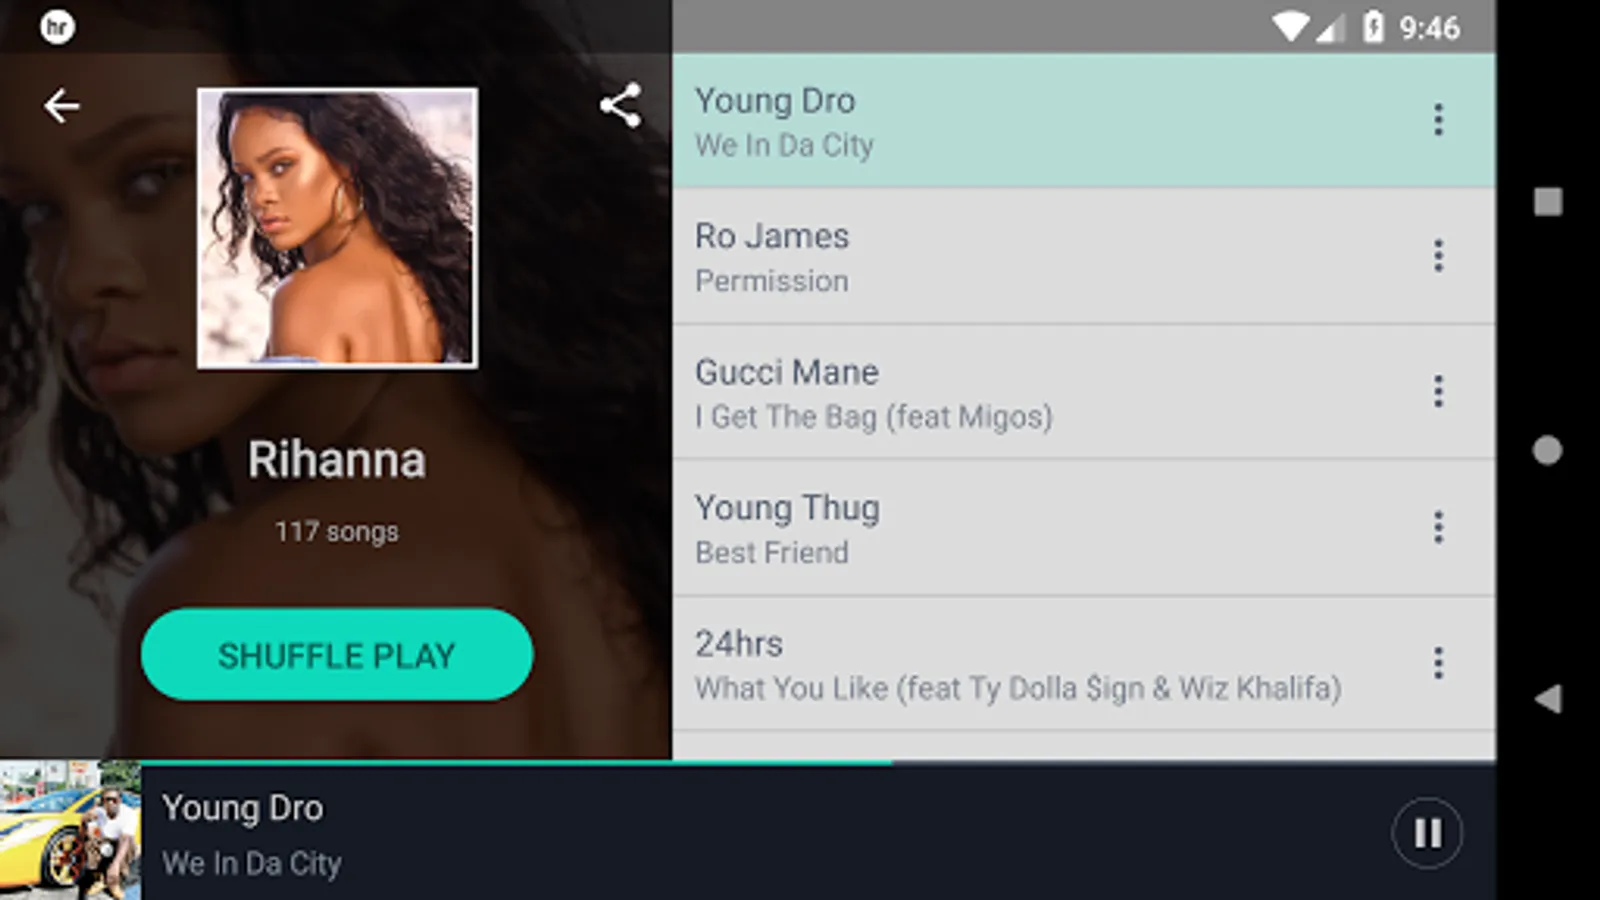Screen dimensions: 1600x900
Task: Tap the SHUFFLE PLAY button
Action: (337, 655)
